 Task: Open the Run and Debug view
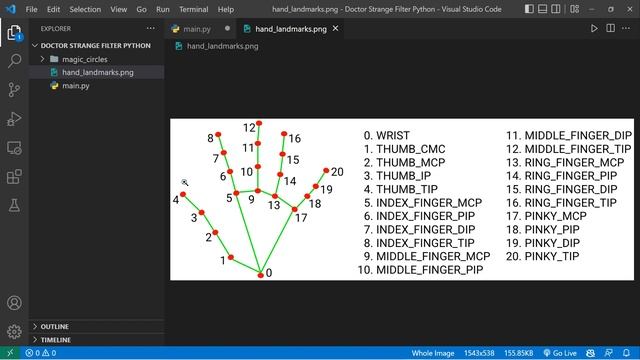click(x=14, y=119)
